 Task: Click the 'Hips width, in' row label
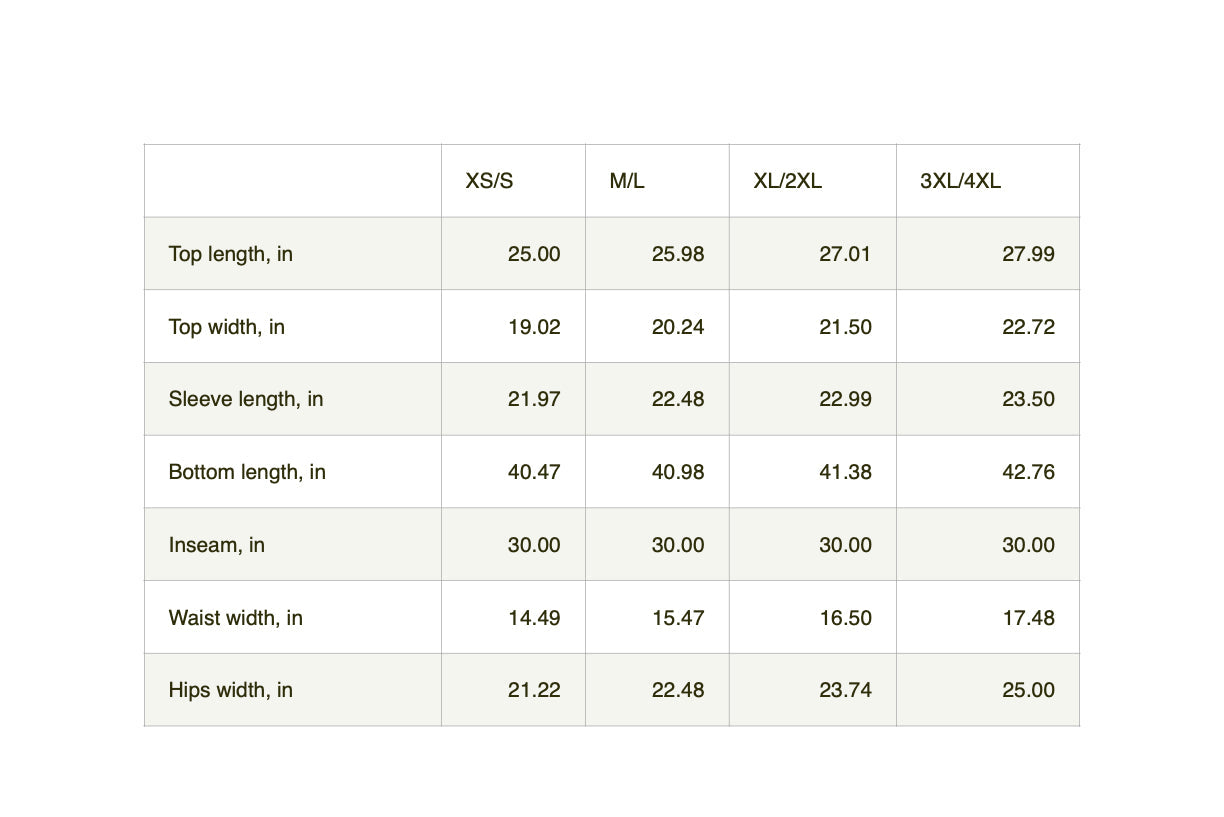[x=230, y=690]
